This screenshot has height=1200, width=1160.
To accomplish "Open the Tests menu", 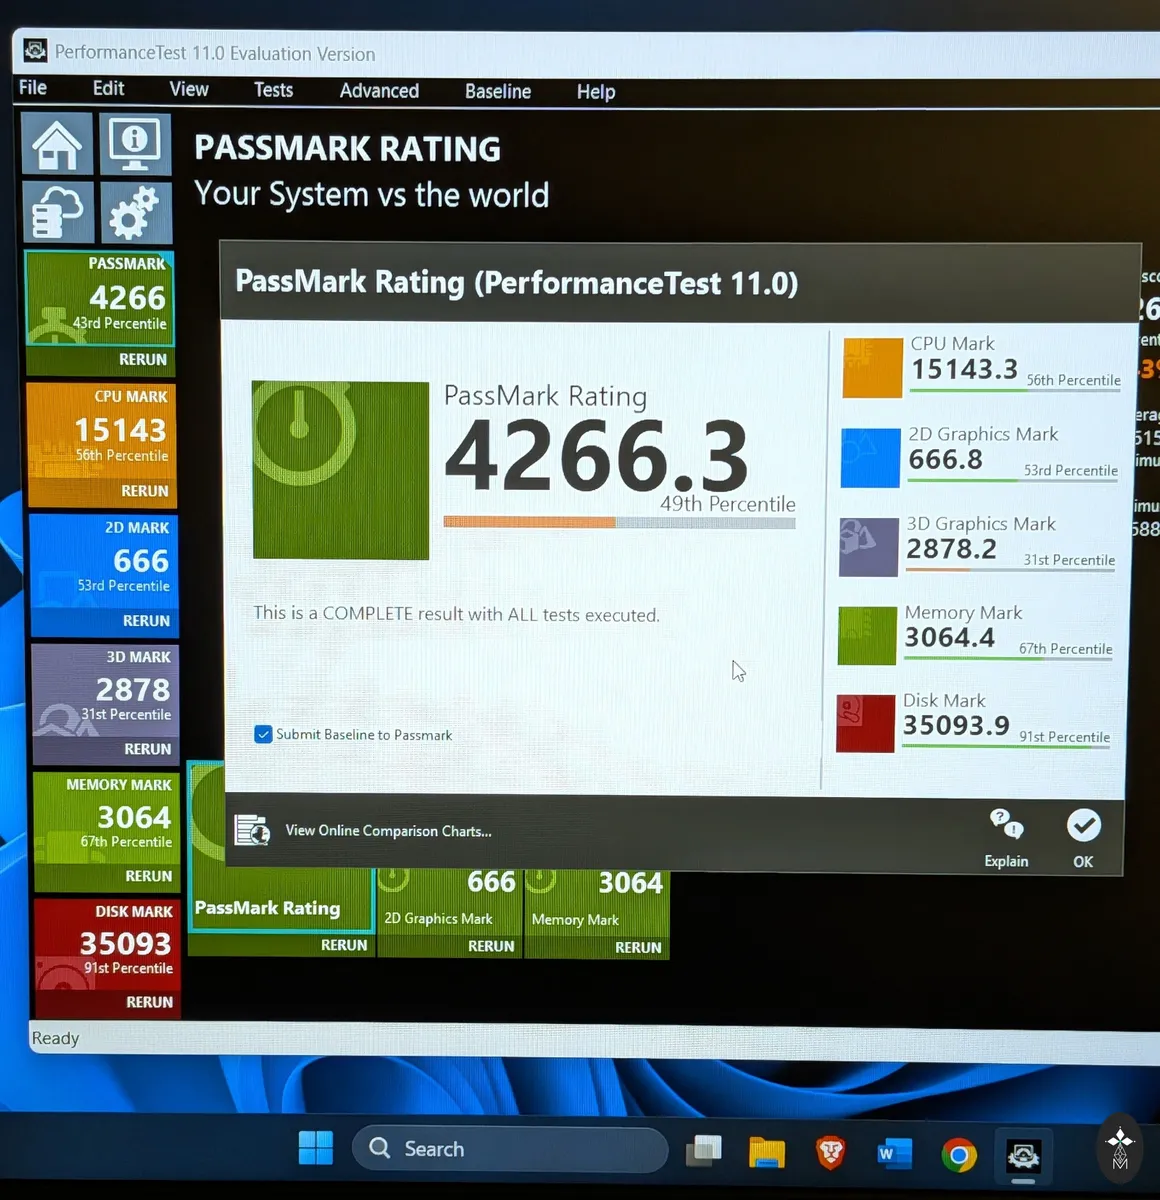I will (273, 90).
